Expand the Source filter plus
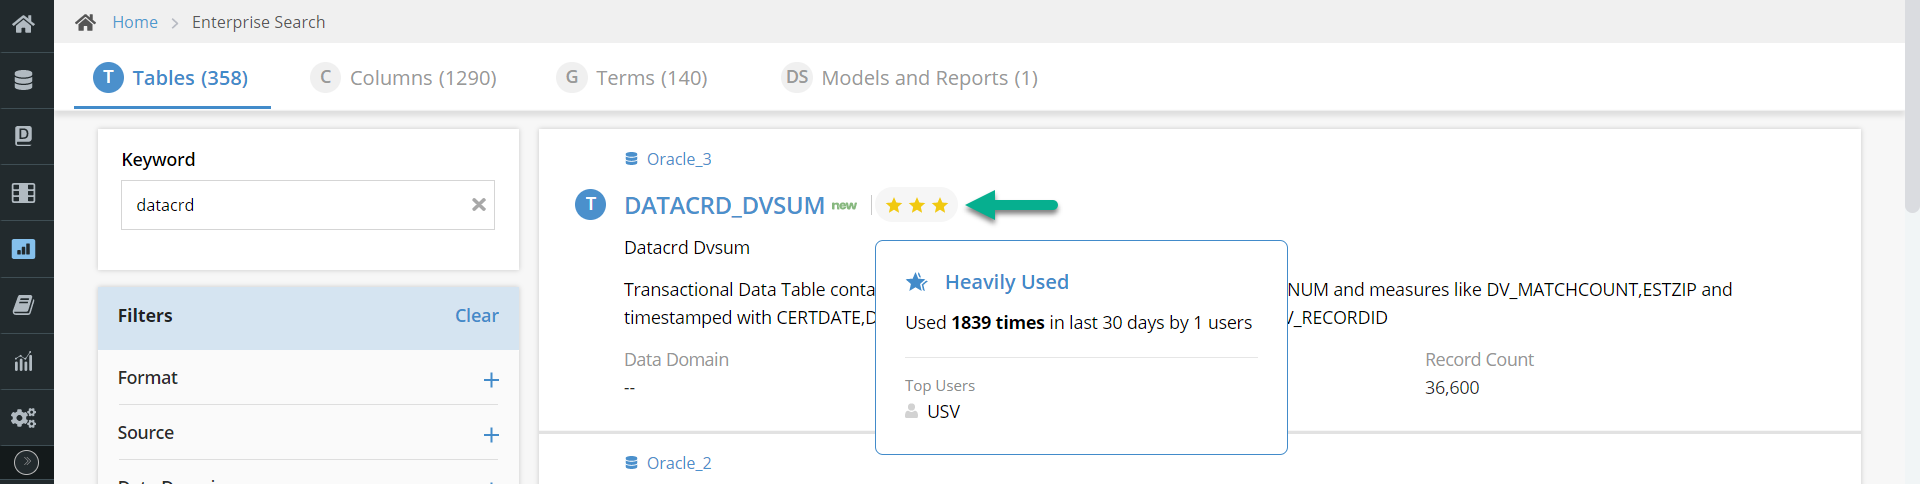1920x484 pixels. click(491, 435)
